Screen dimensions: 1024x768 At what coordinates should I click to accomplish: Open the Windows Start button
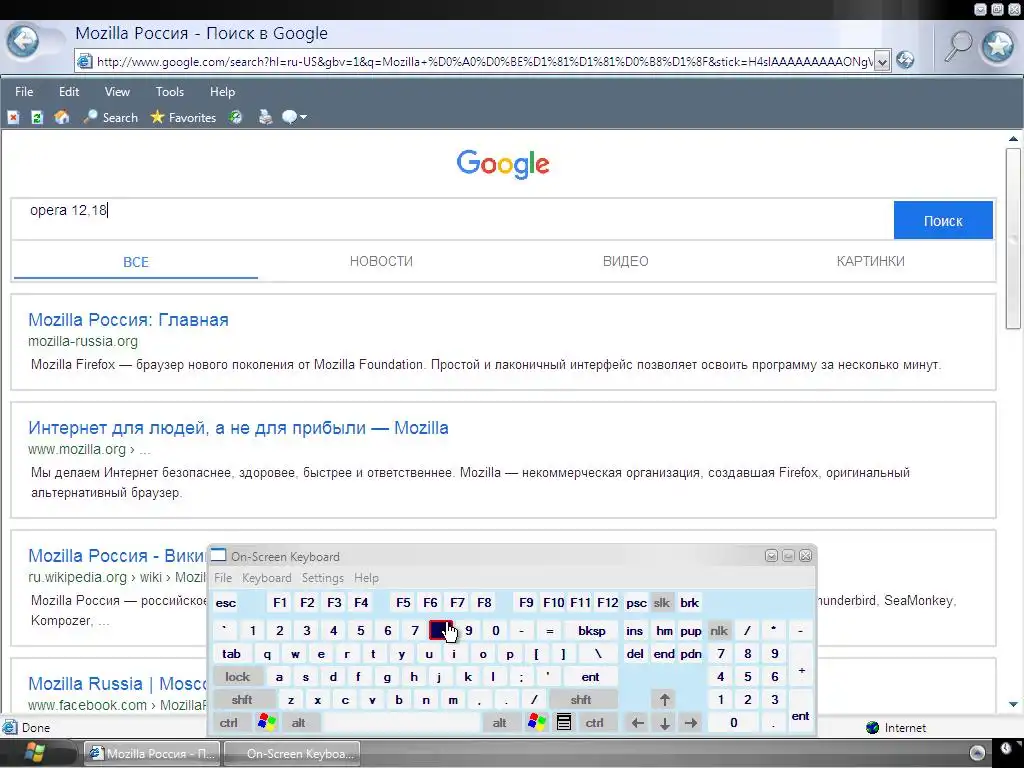click(35, 753)
